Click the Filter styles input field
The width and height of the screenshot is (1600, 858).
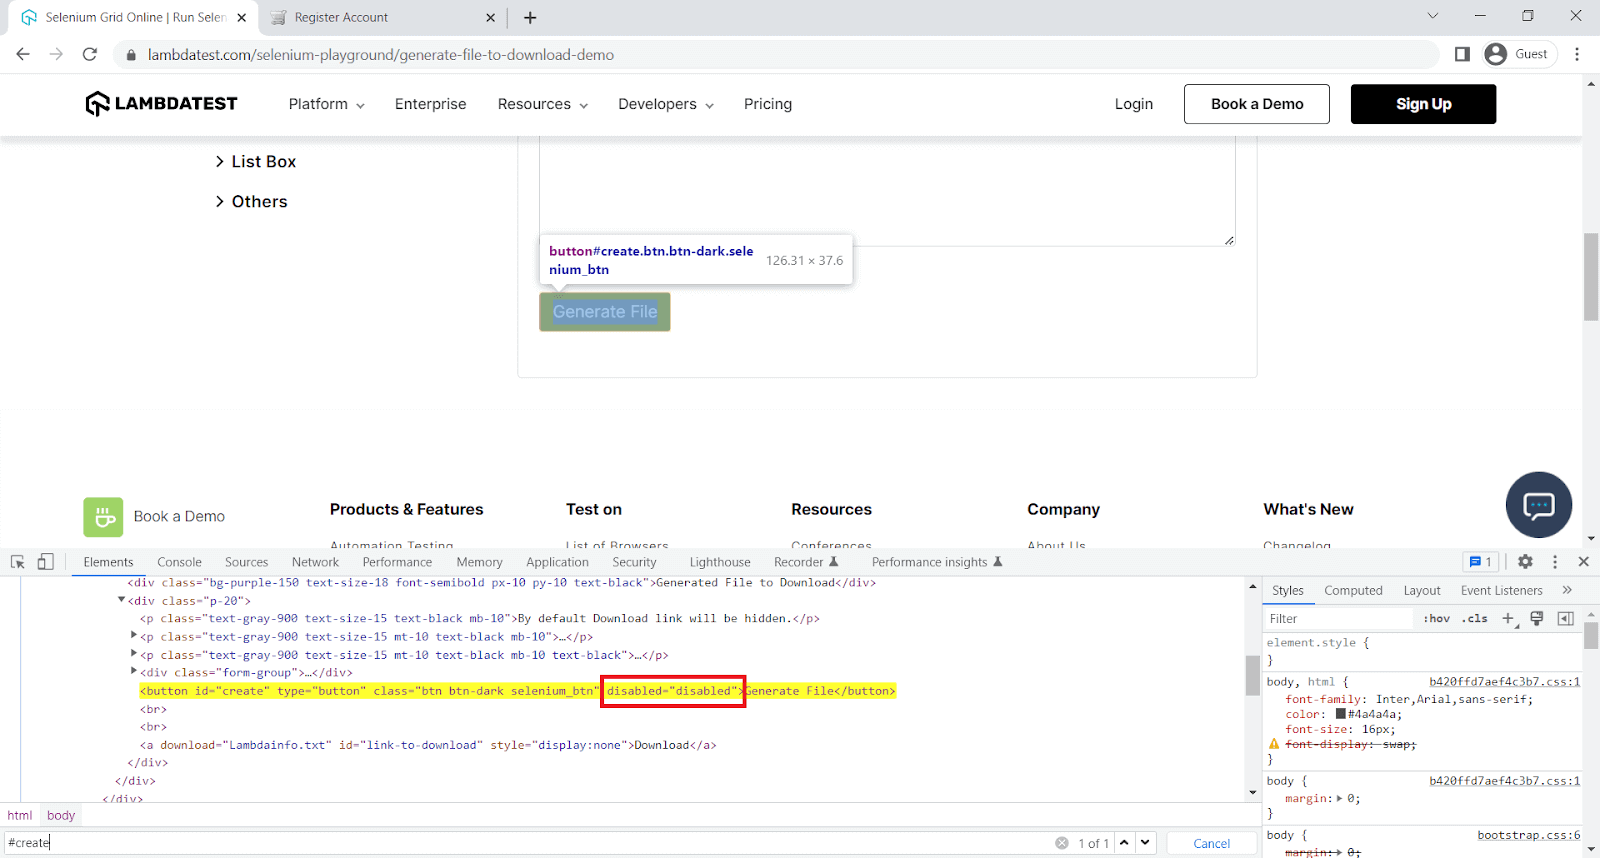pos(1340,619)
